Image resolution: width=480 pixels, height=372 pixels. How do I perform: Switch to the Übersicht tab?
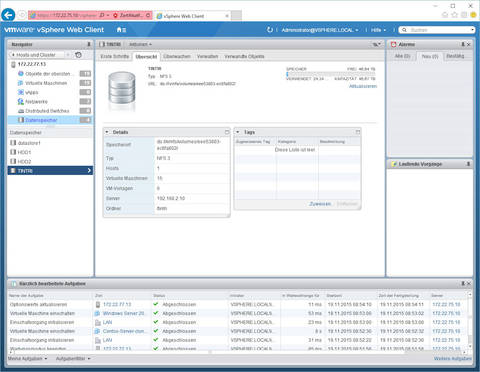coord(146,57)
